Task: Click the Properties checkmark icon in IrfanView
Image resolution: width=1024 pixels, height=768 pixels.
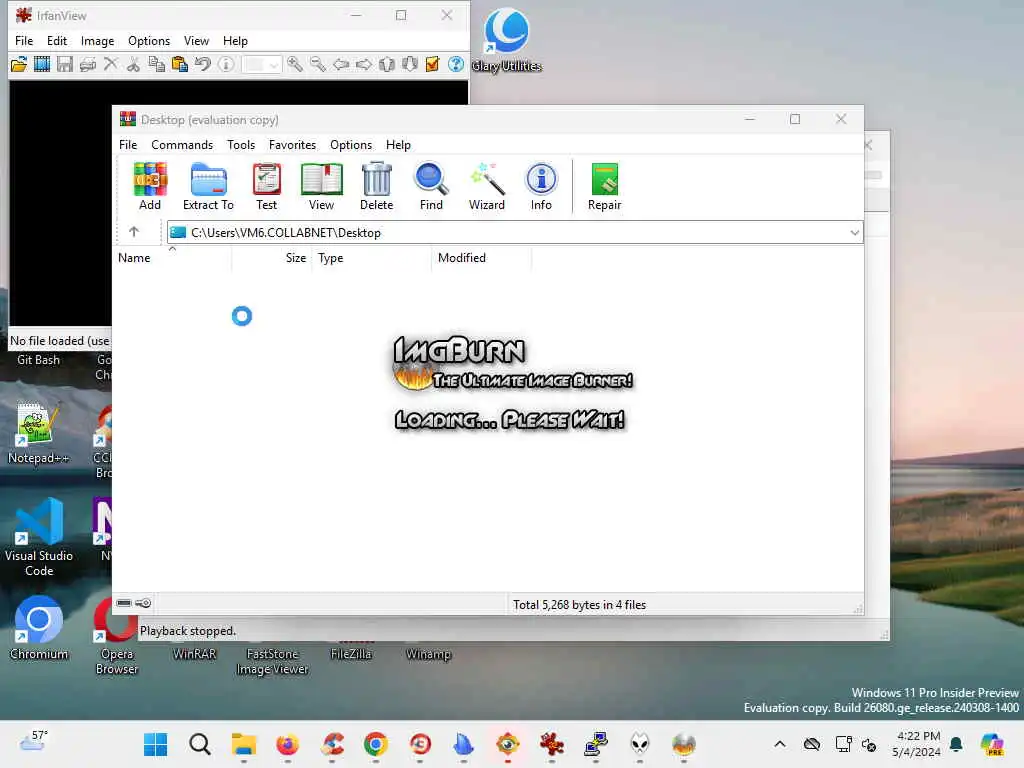Action: click(432, 64)
